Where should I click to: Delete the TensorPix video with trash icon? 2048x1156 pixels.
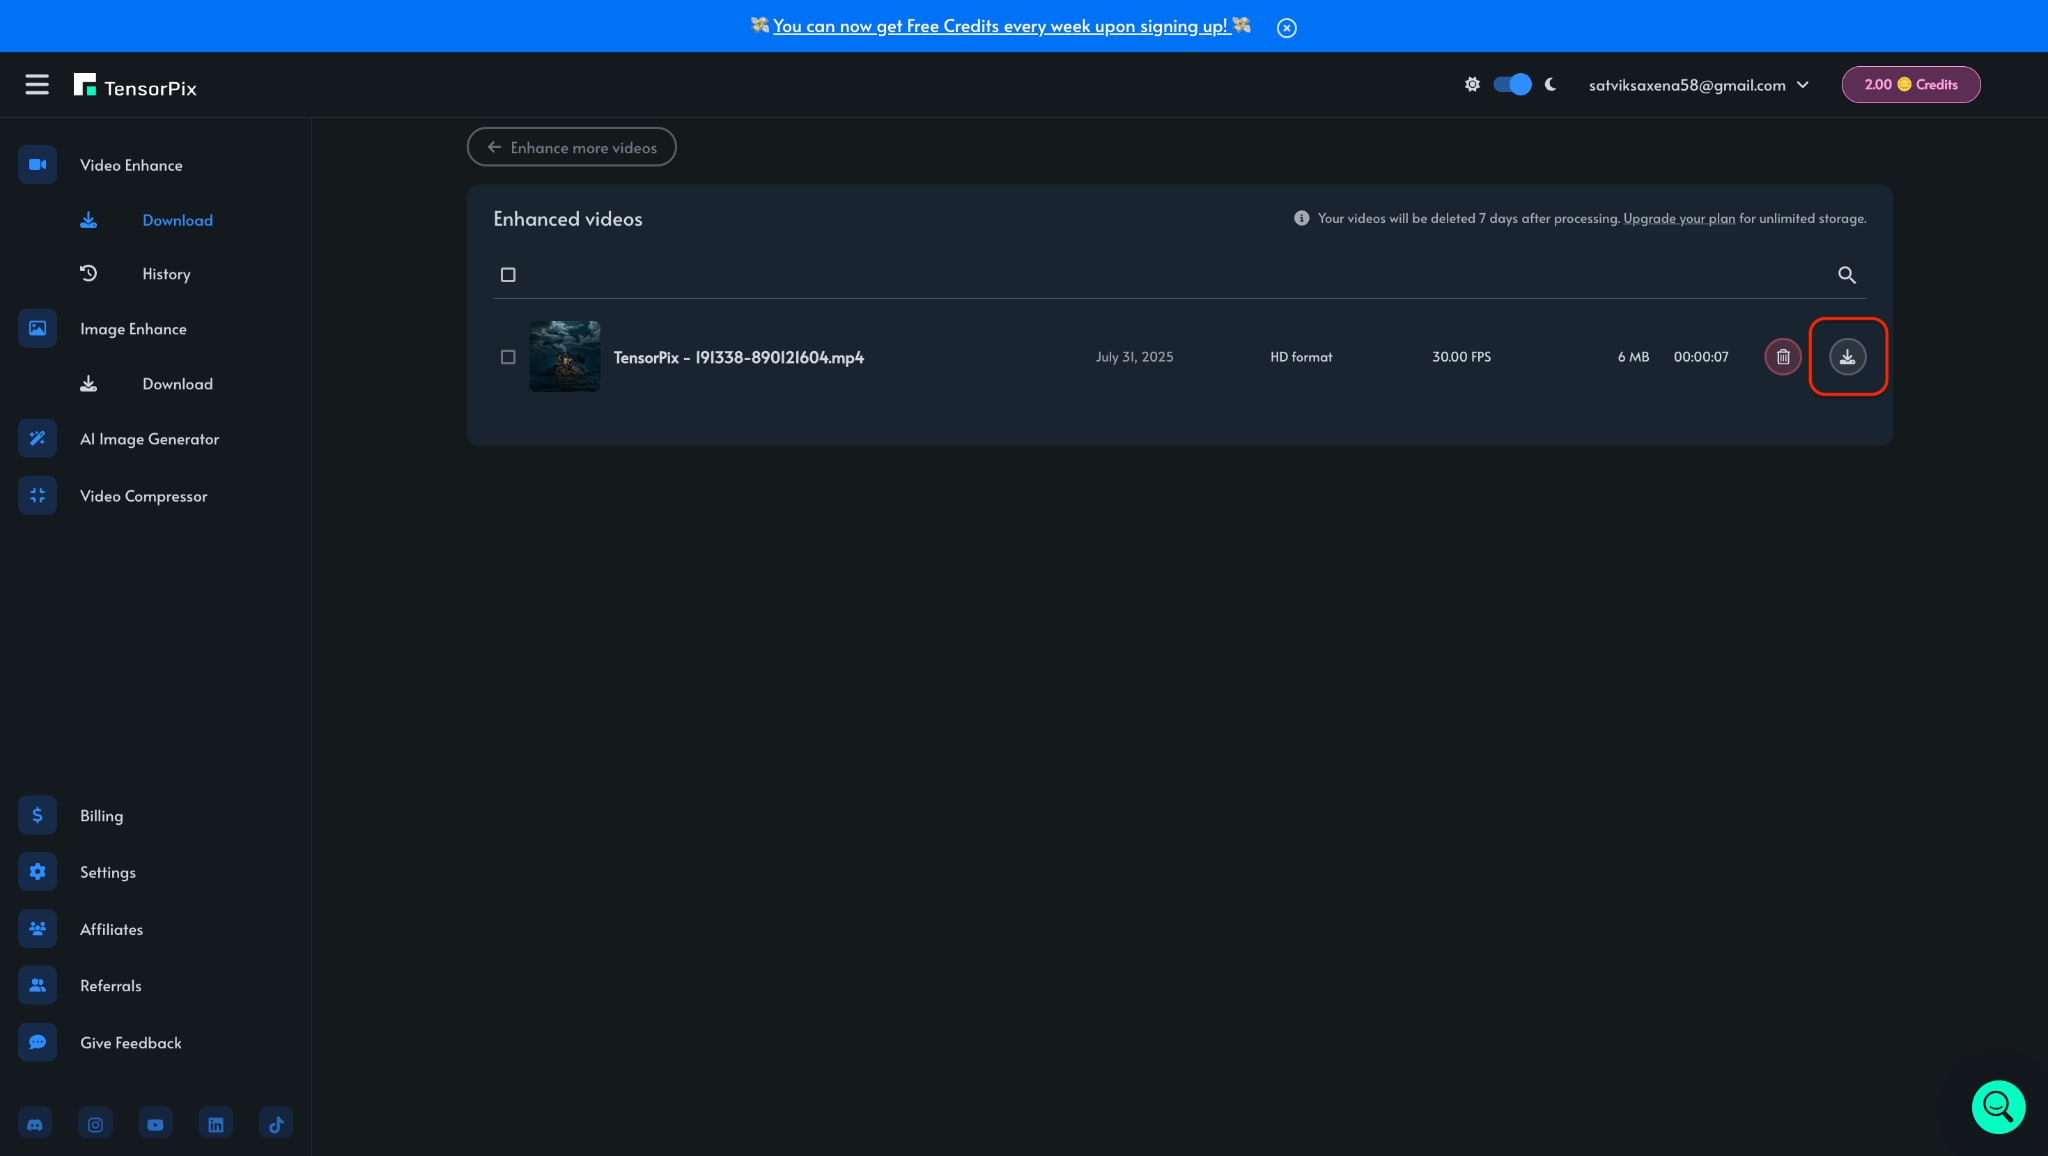pos(1782,357)
